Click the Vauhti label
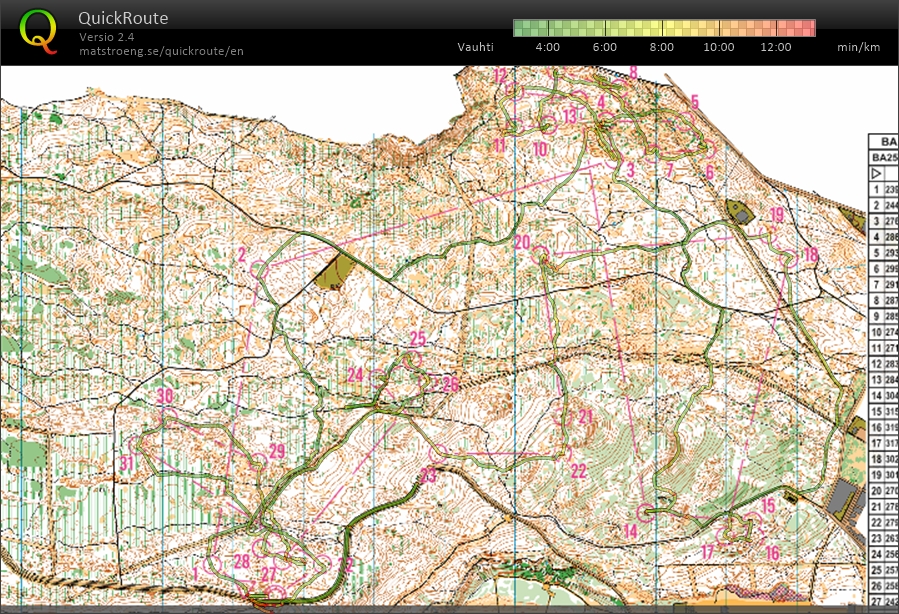 [475, 47]
